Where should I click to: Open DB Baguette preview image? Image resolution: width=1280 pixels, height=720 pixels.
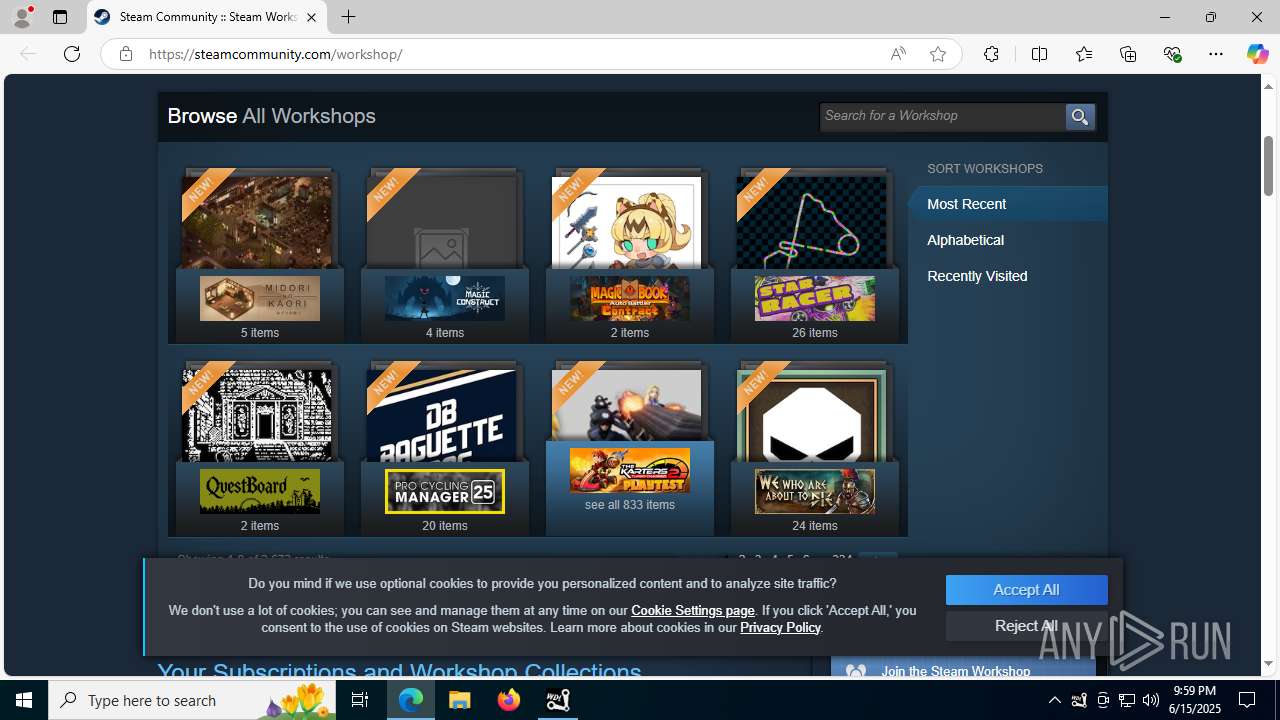point(441,415)
